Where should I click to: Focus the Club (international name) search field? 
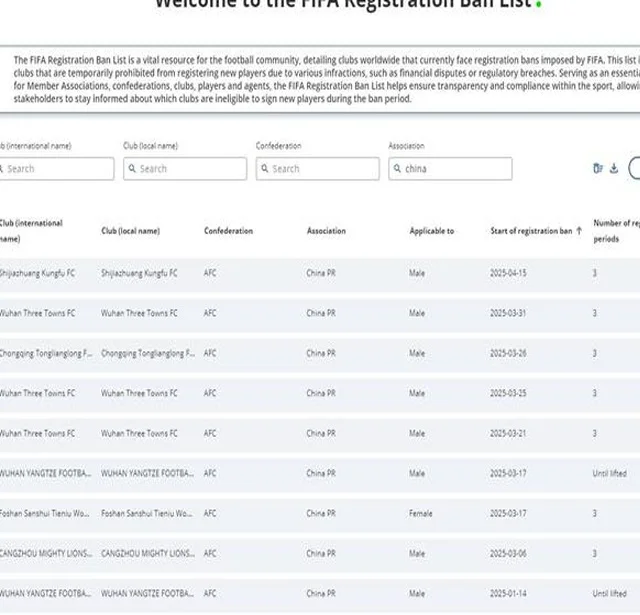tap(55, 169)
